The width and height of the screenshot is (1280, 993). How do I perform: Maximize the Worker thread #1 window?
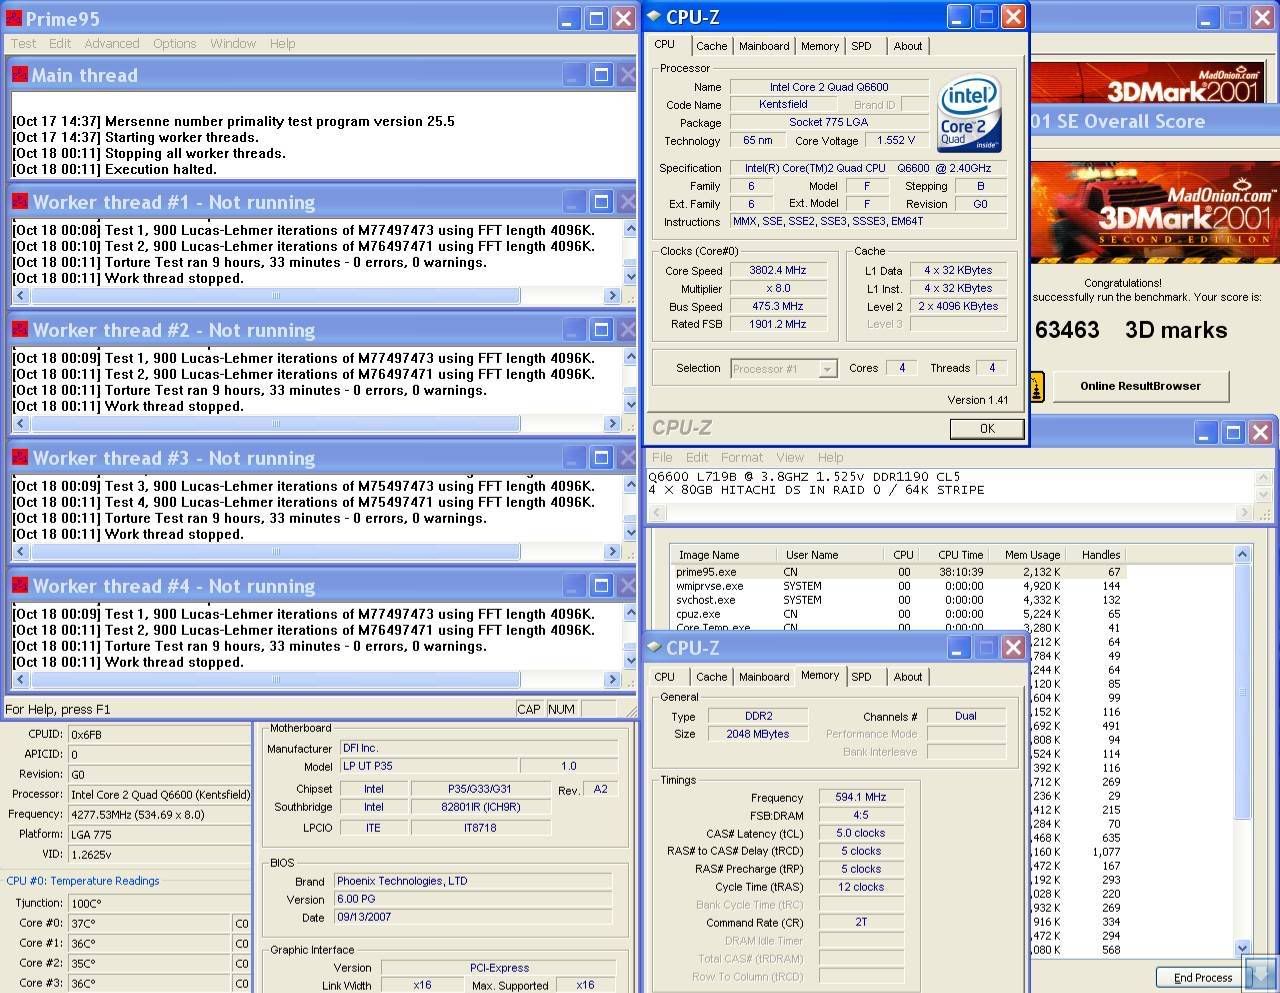click(601, 202)
